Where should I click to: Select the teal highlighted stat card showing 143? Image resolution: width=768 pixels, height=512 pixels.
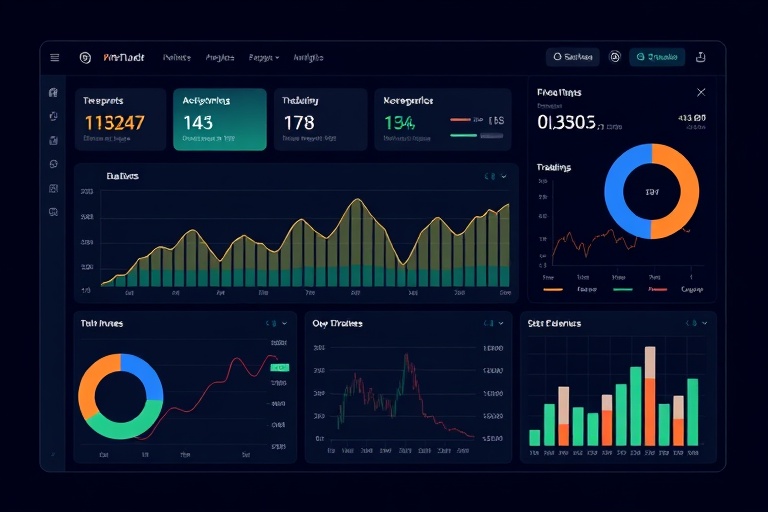click(x=220, y=119)
